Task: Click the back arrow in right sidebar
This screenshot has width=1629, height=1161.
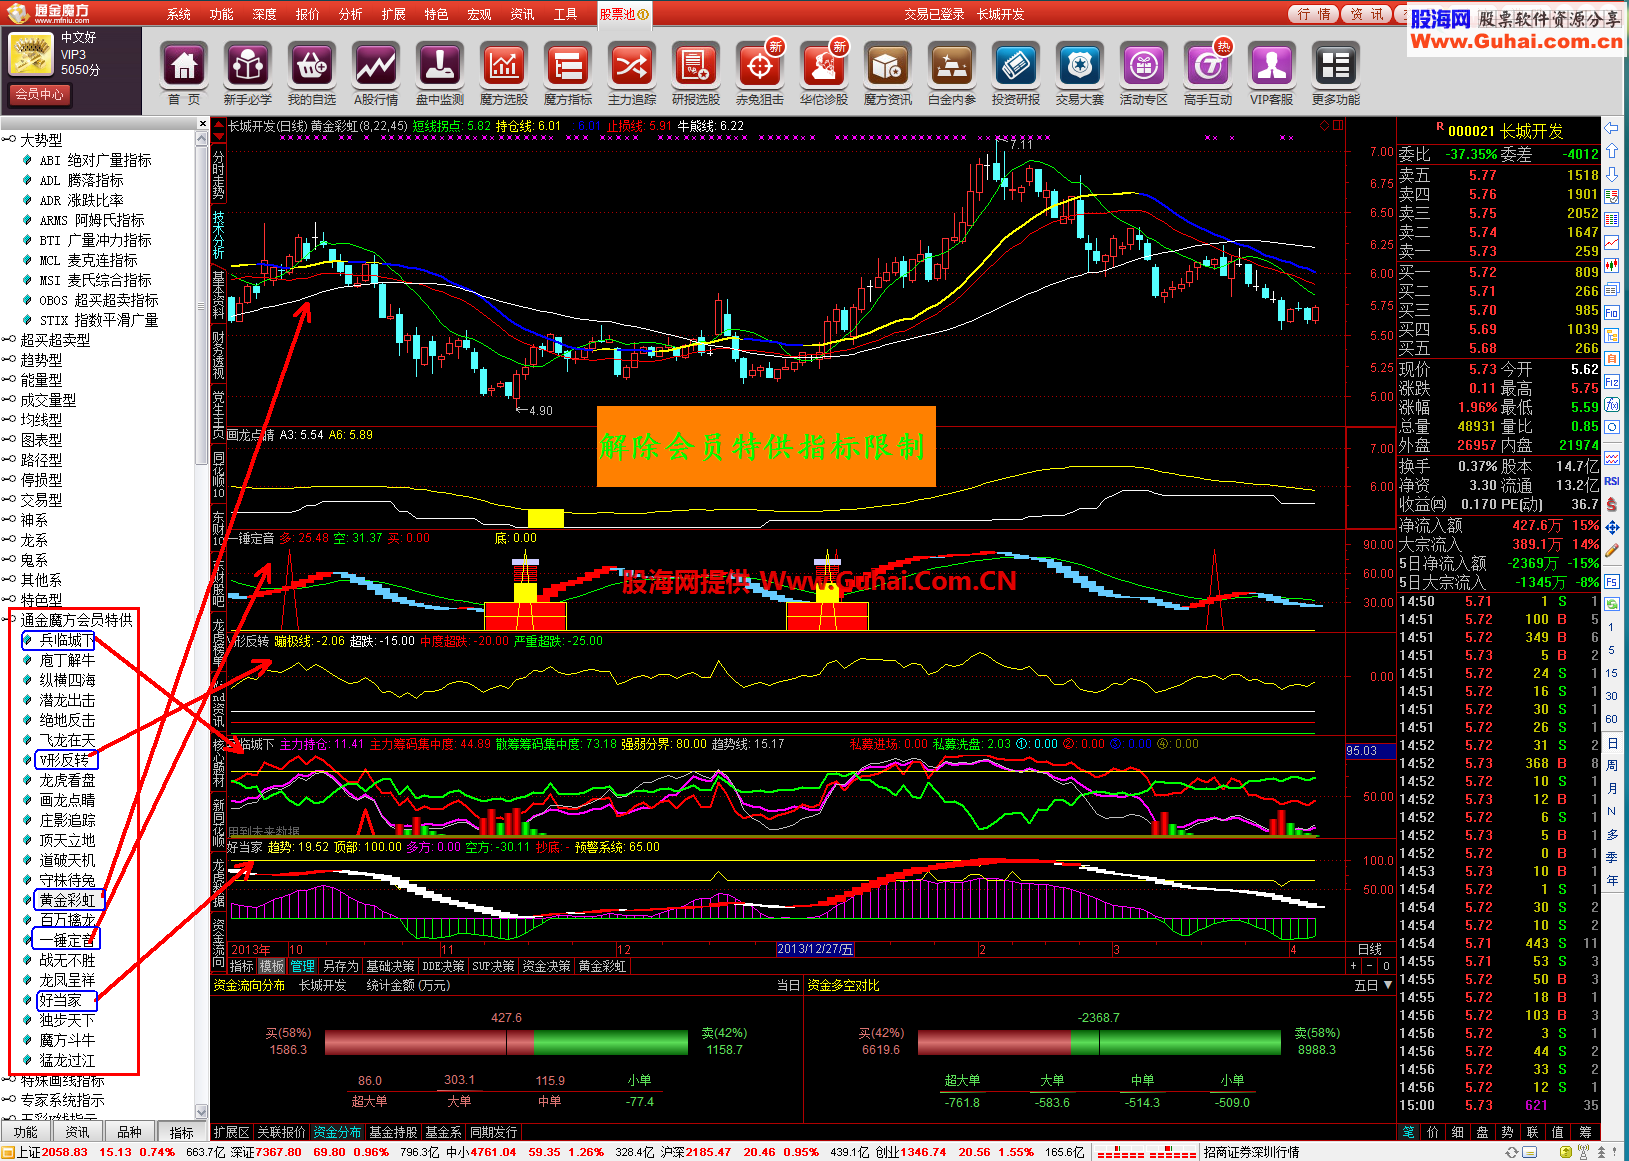Action: (1612, 129)
